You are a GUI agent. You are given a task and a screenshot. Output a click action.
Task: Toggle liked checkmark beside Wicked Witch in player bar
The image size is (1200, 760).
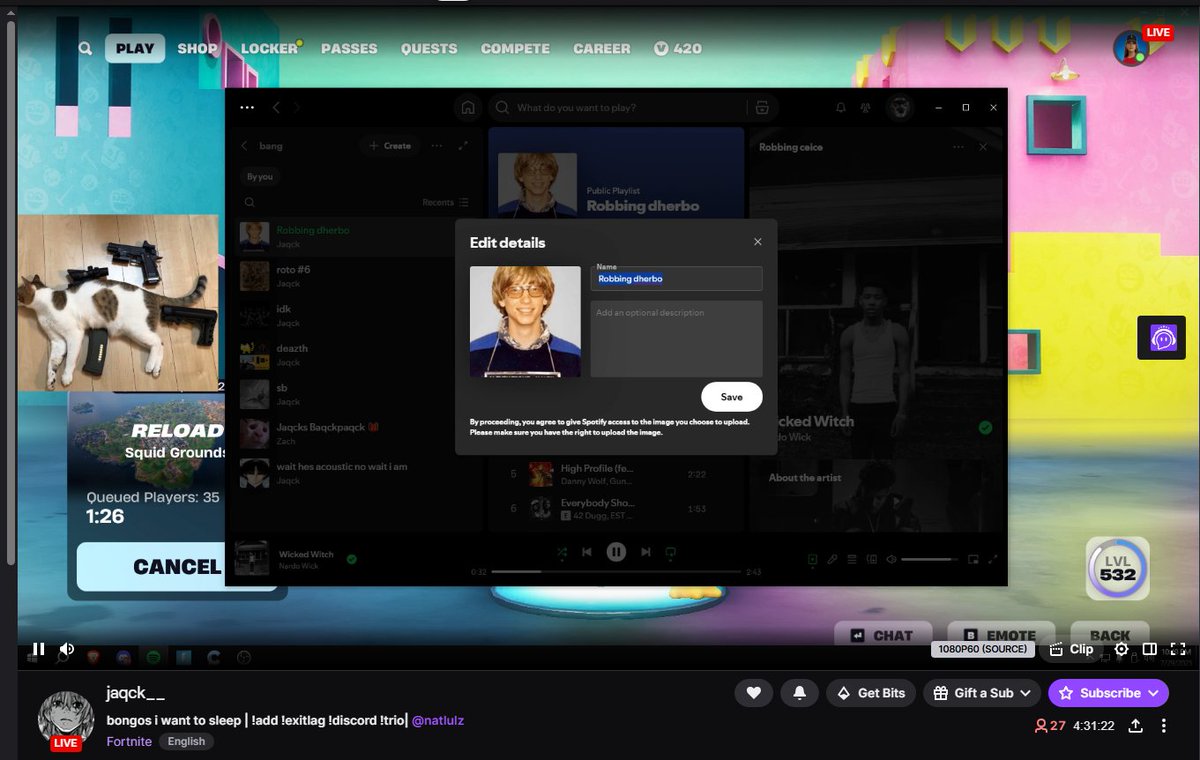pyautogui.click(x=352, y=559)
